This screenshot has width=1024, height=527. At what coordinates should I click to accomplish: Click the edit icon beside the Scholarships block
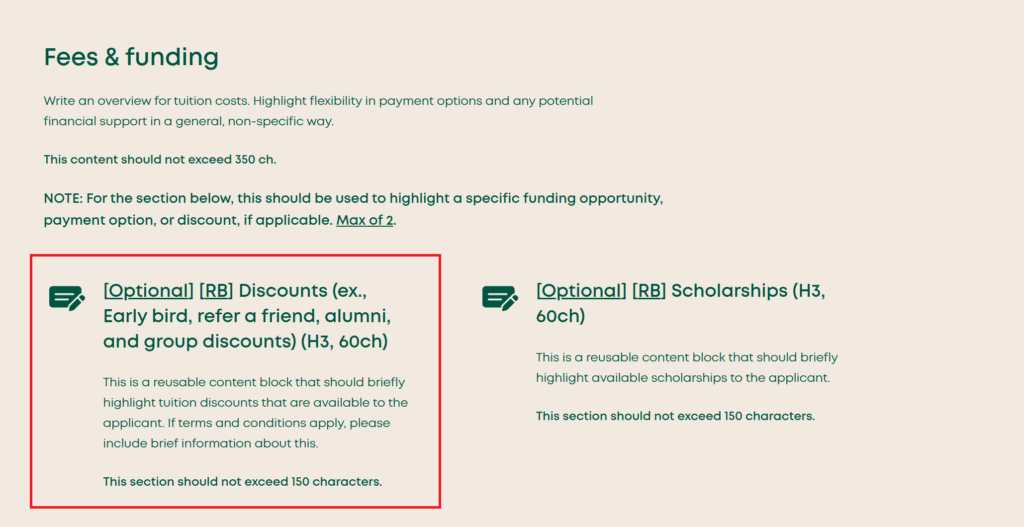[x=500, y=298]
